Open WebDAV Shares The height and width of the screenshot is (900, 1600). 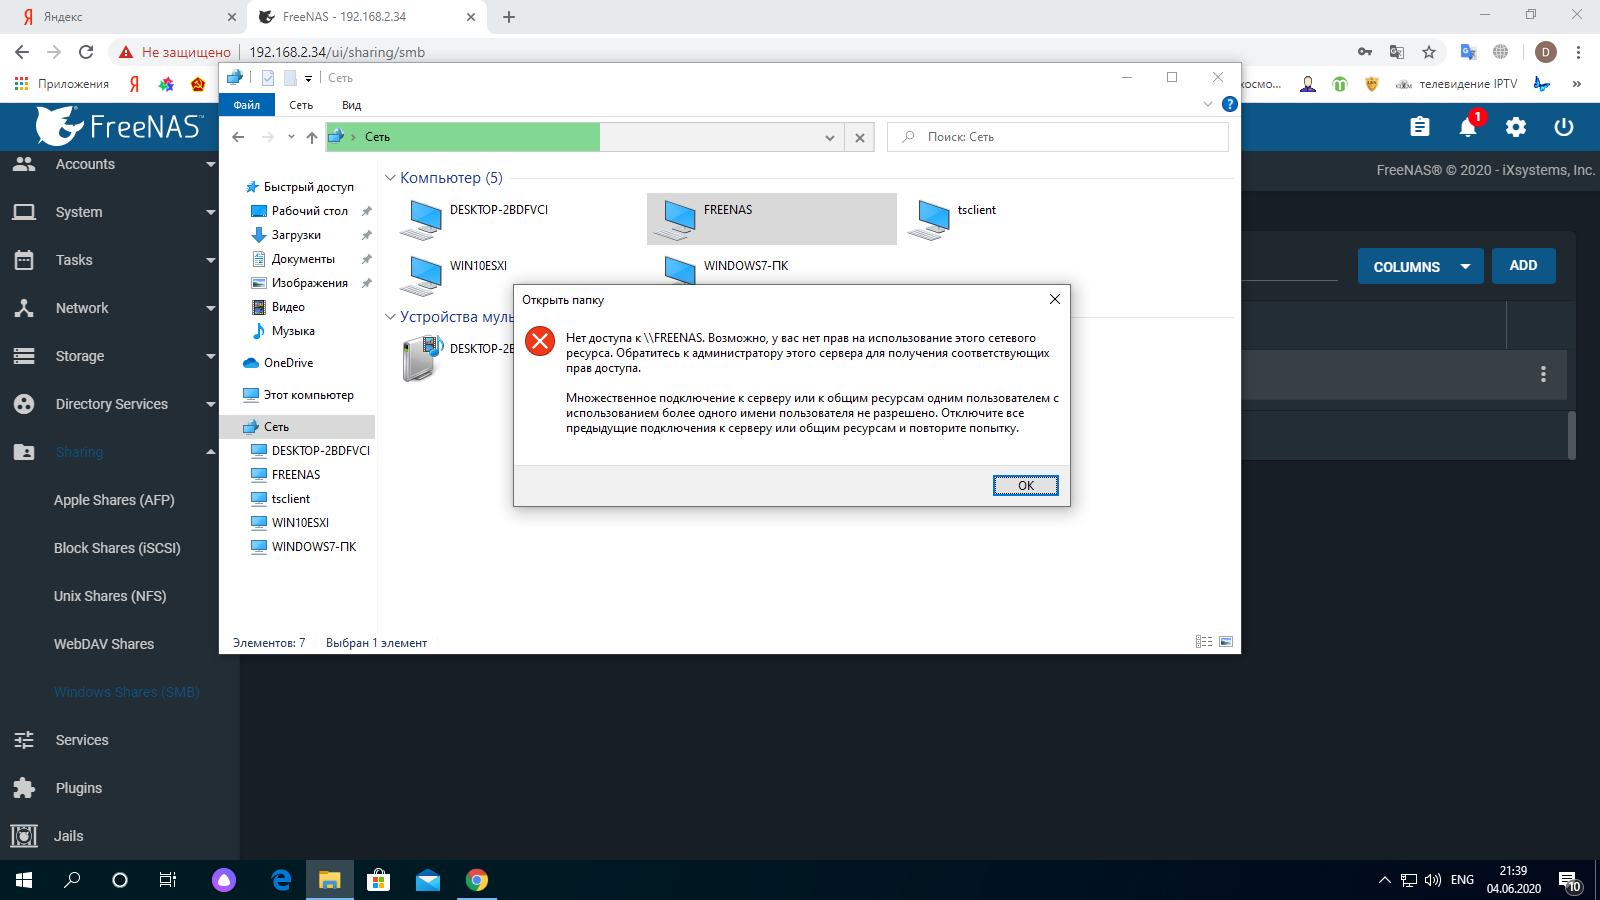coord(104,644)
